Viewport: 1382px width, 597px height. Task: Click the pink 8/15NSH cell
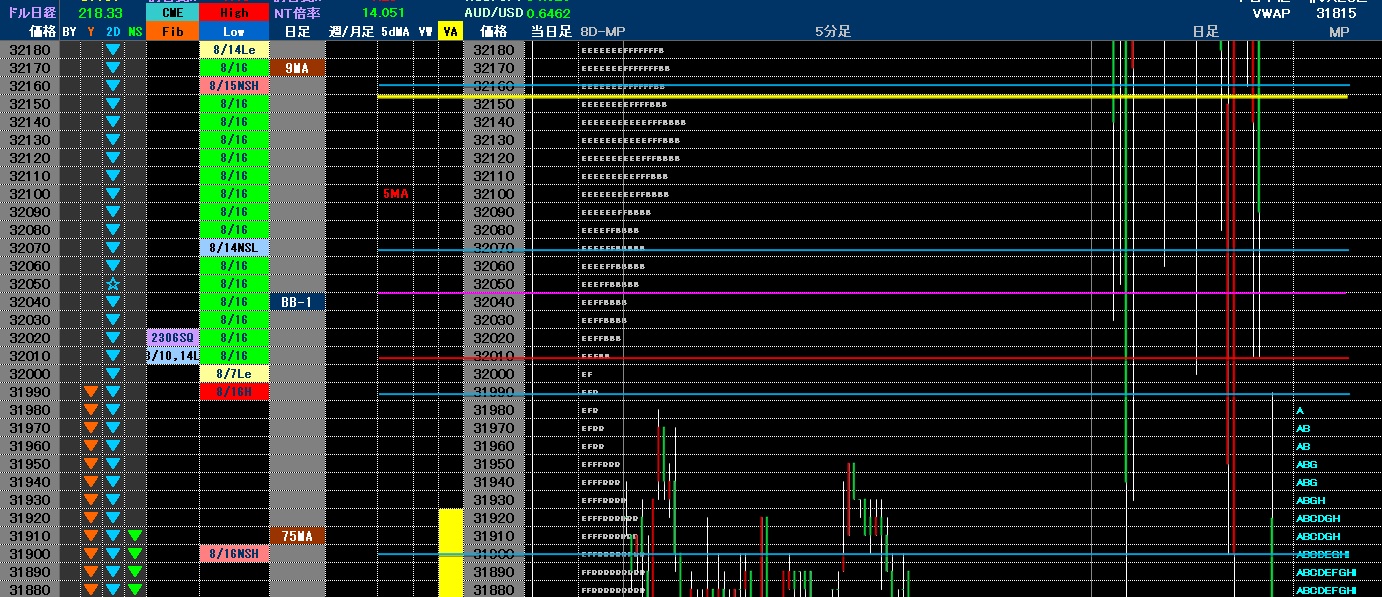(x=234, y=86)
